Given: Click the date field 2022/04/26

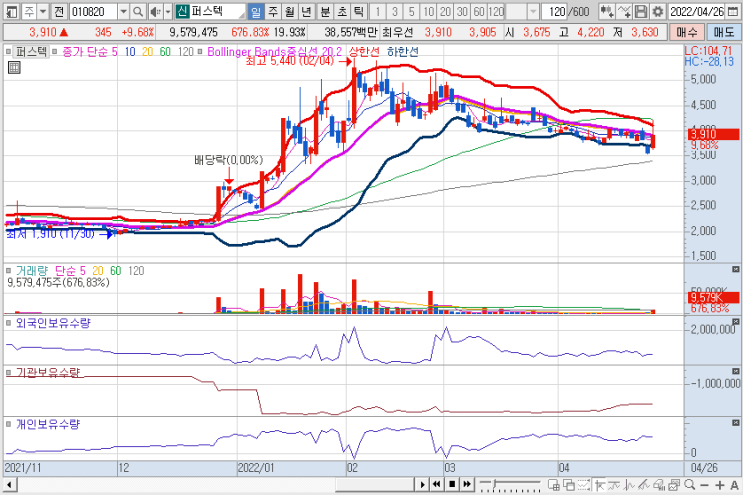Looking at the screenshot, I should (x=697, y=11).
